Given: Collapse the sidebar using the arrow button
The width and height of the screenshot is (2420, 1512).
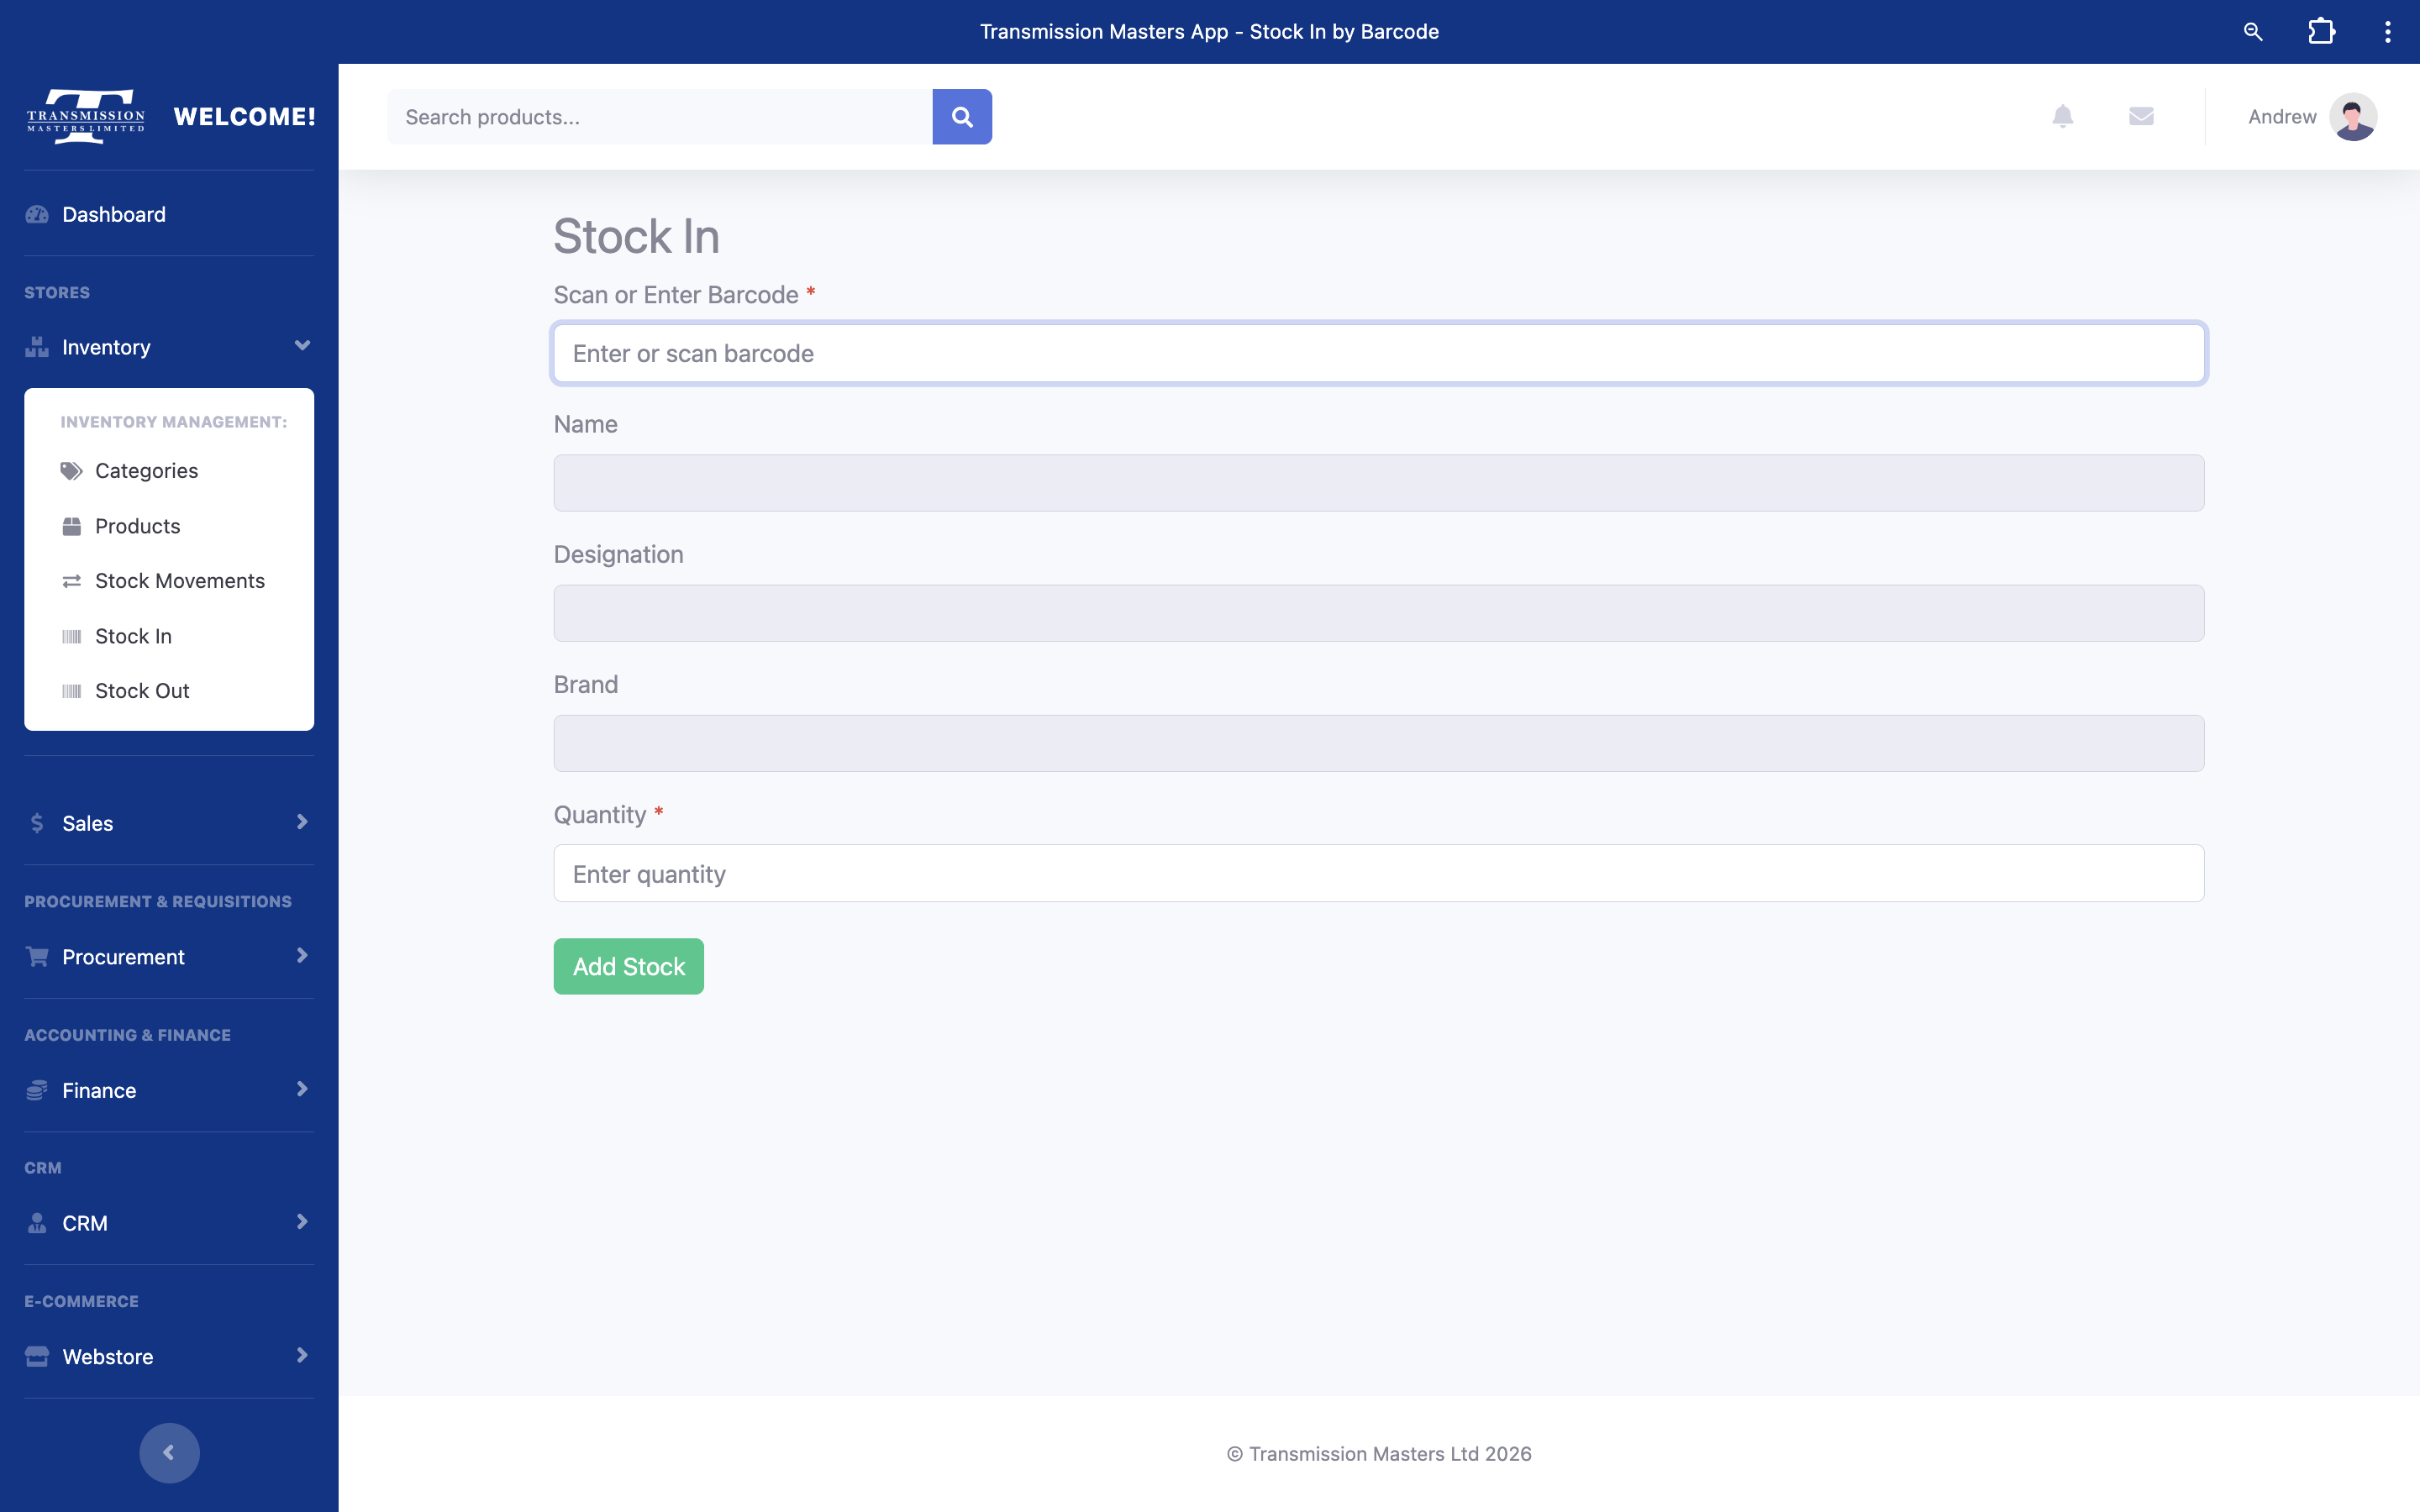Looking at the screenshot, I should [x=169, y=1452].
